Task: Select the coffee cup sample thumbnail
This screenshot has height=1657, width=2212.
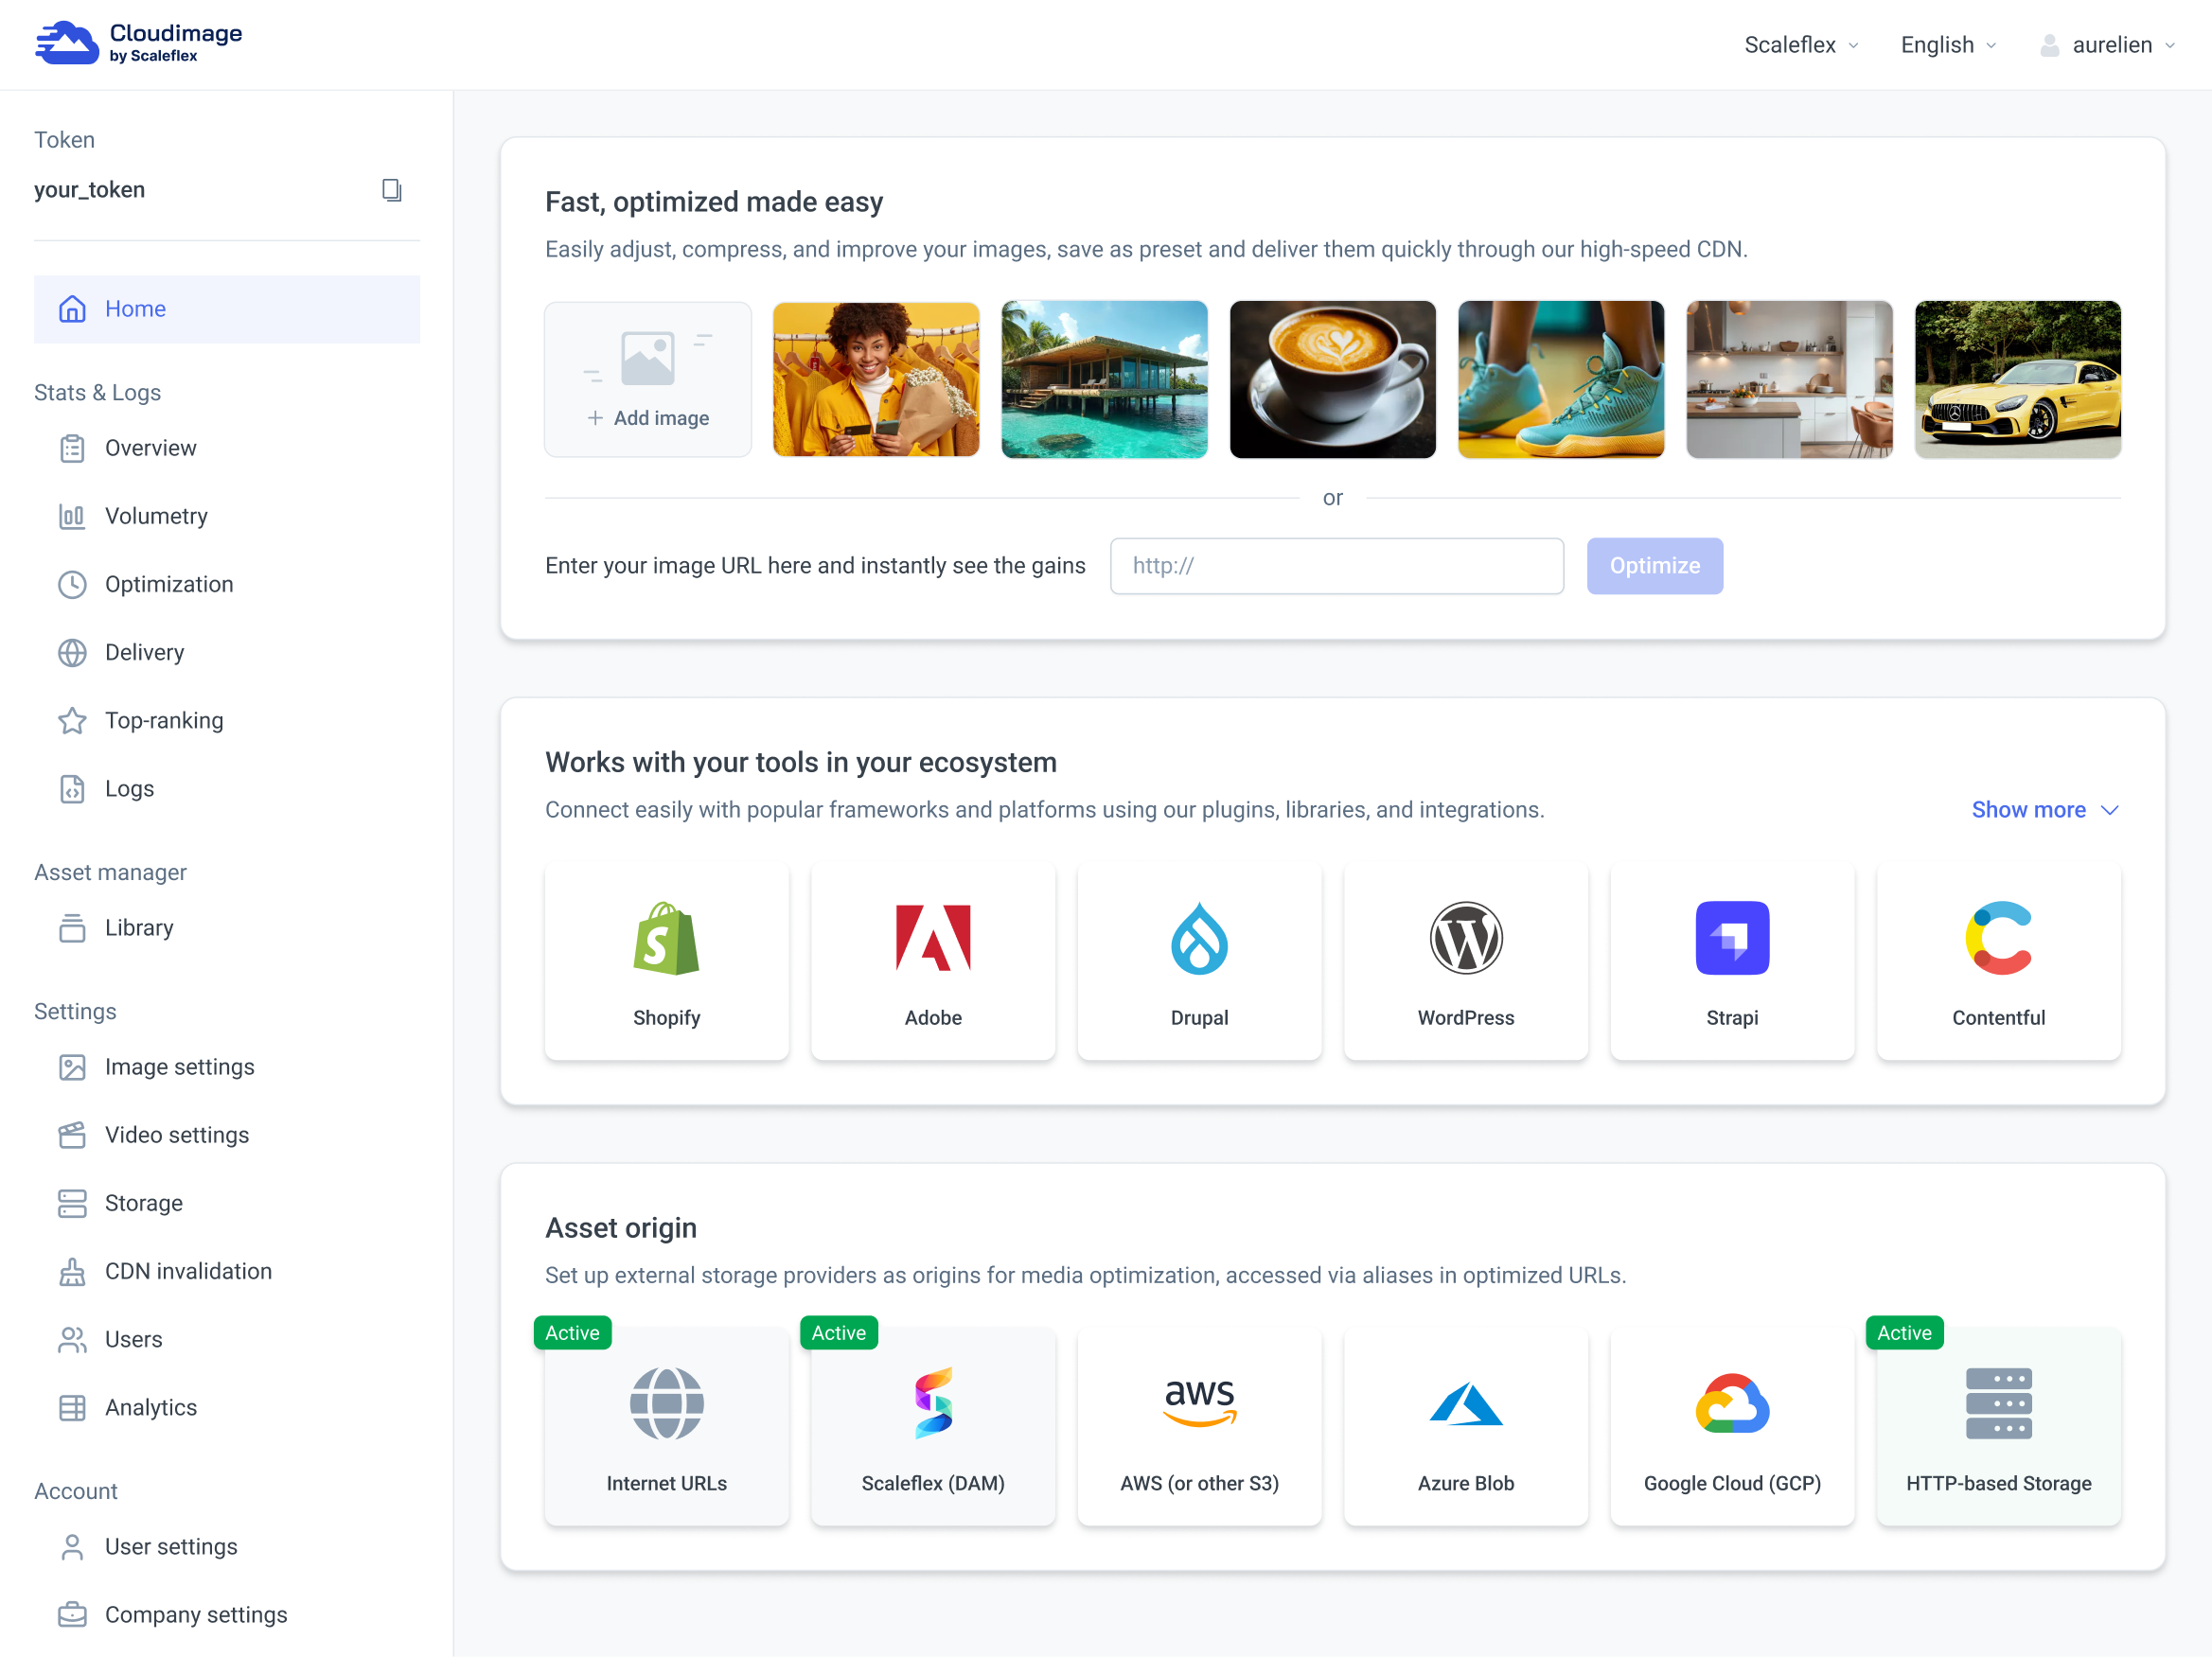Action: pyautogui.click(x=1332, y=380)
